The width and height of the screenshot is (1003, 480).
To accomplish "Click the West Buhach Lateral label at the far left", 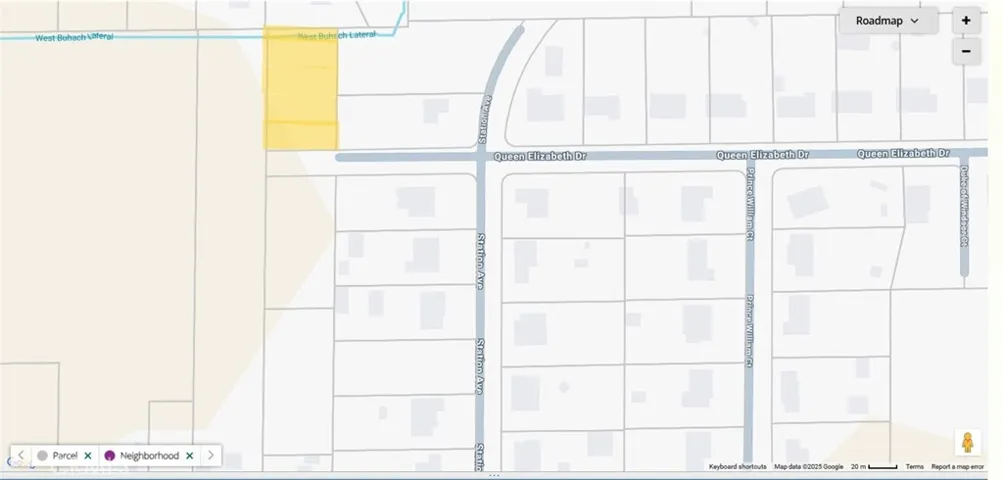I will (x=74, y=37).
